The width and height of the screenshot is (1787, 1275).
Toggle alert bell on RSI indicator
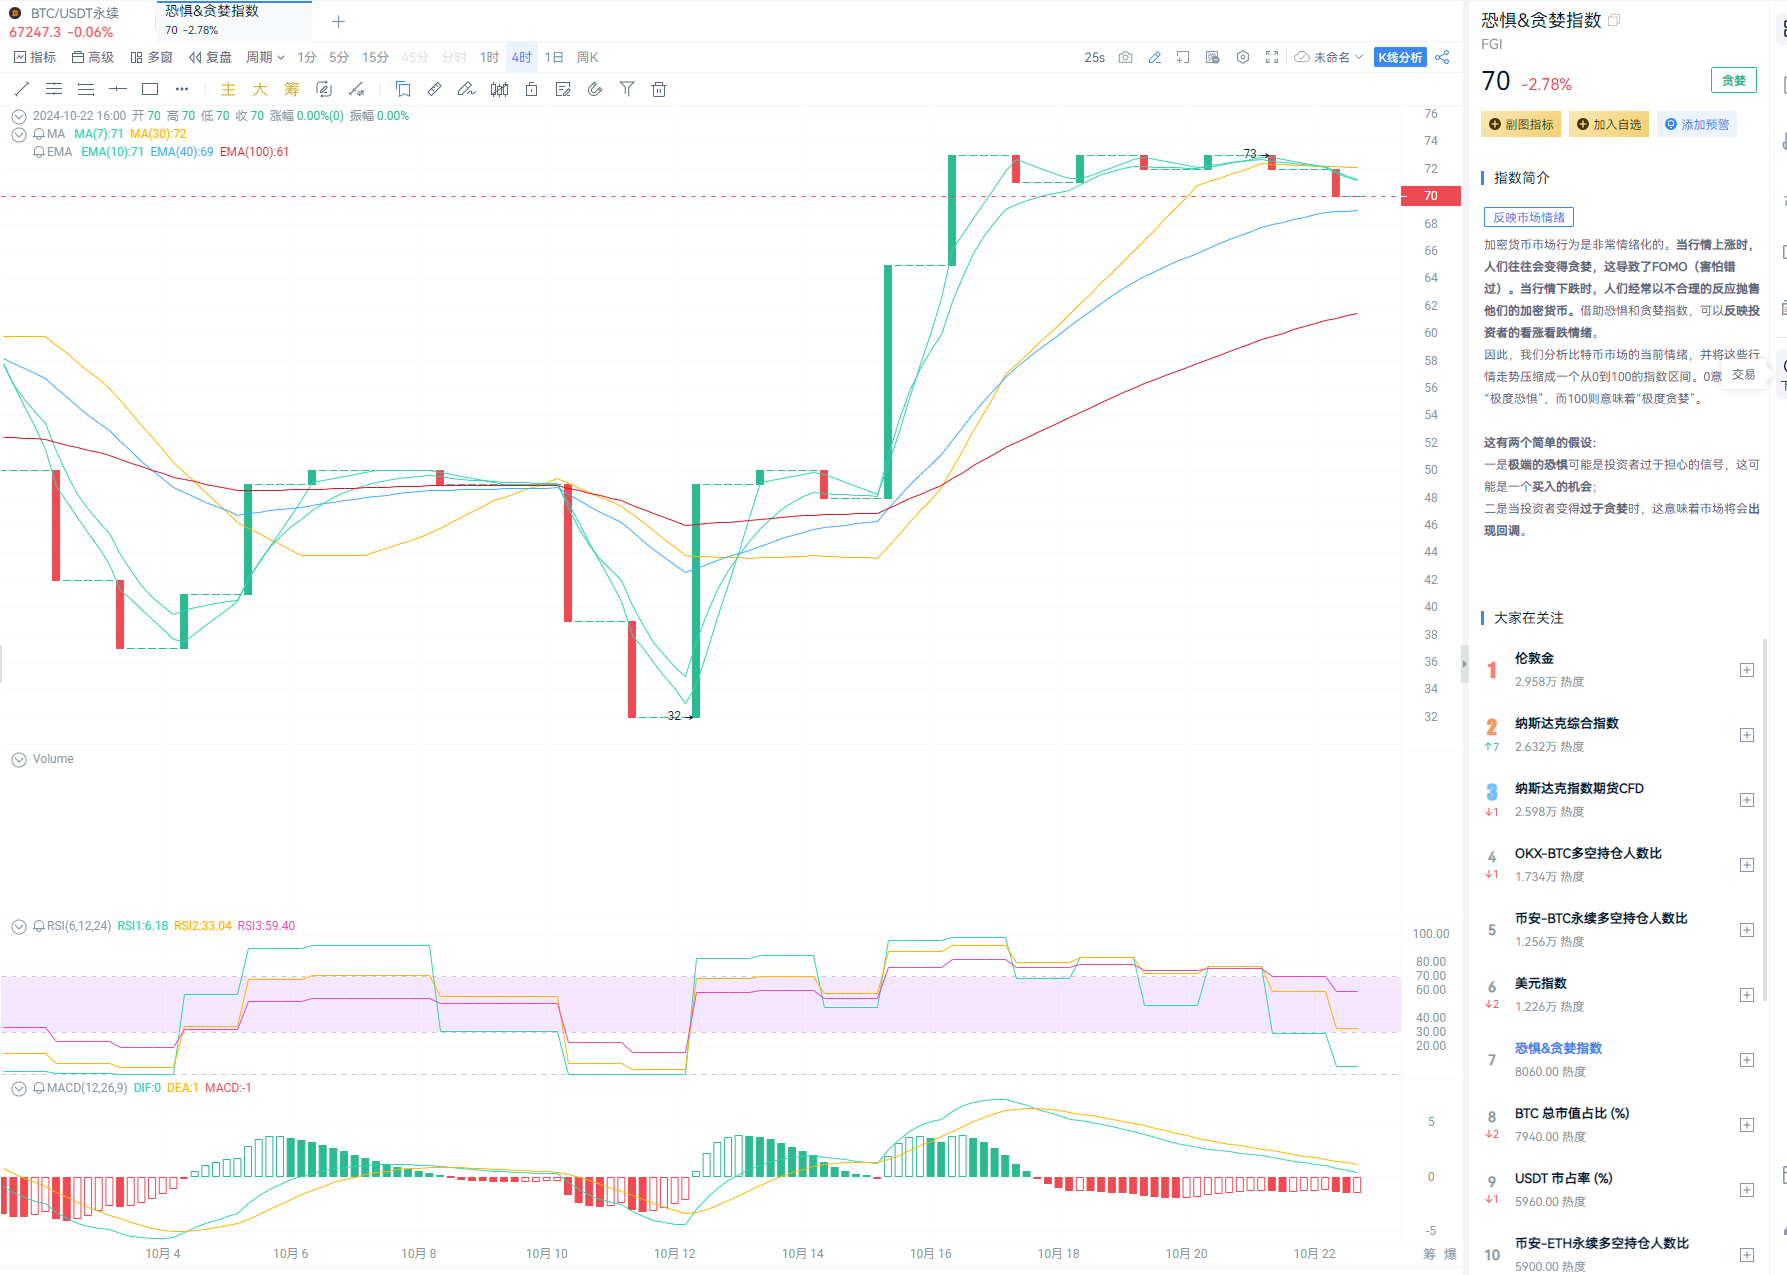pyautogui.click(x=39, y=926)
